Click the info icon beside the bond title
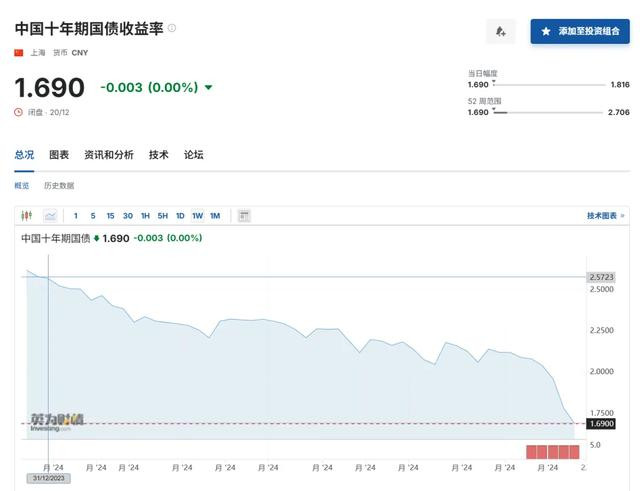 point(172,28)
